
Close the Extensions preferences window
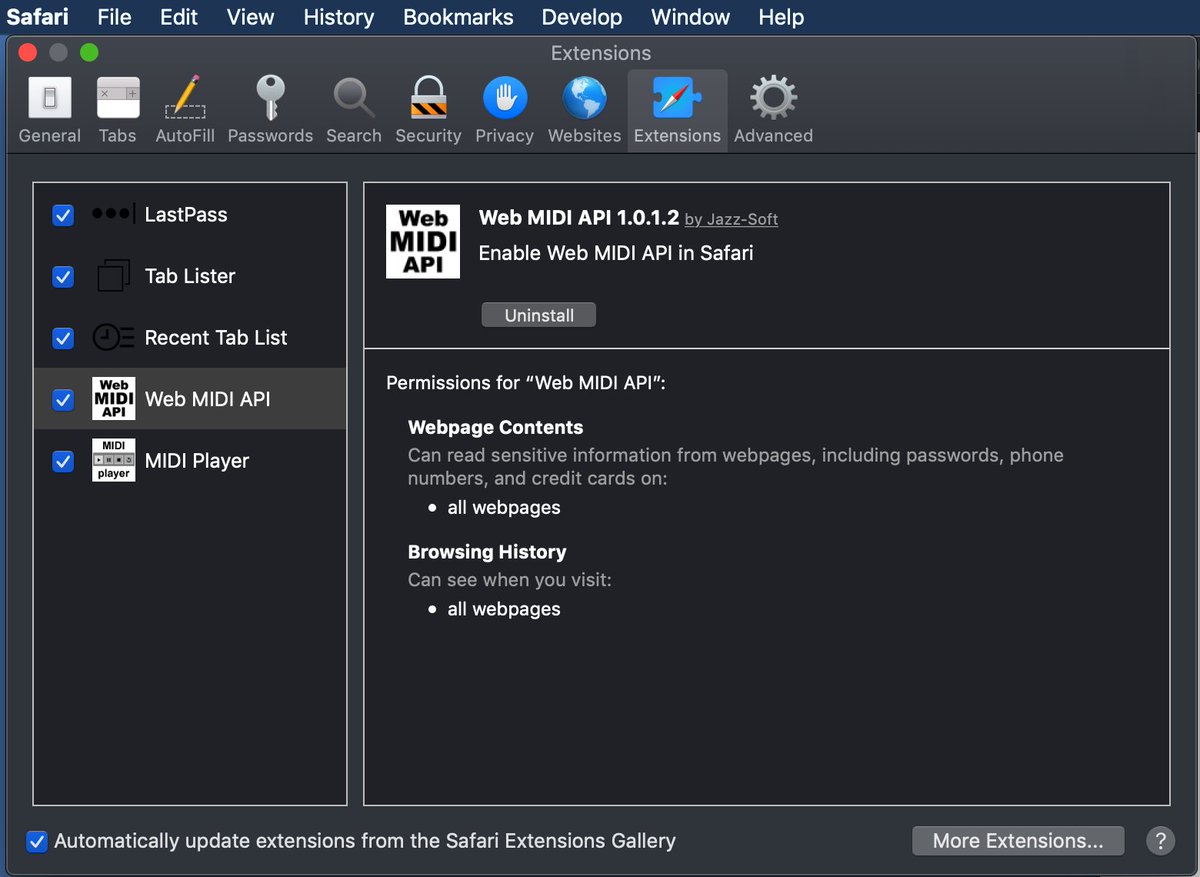28,52
